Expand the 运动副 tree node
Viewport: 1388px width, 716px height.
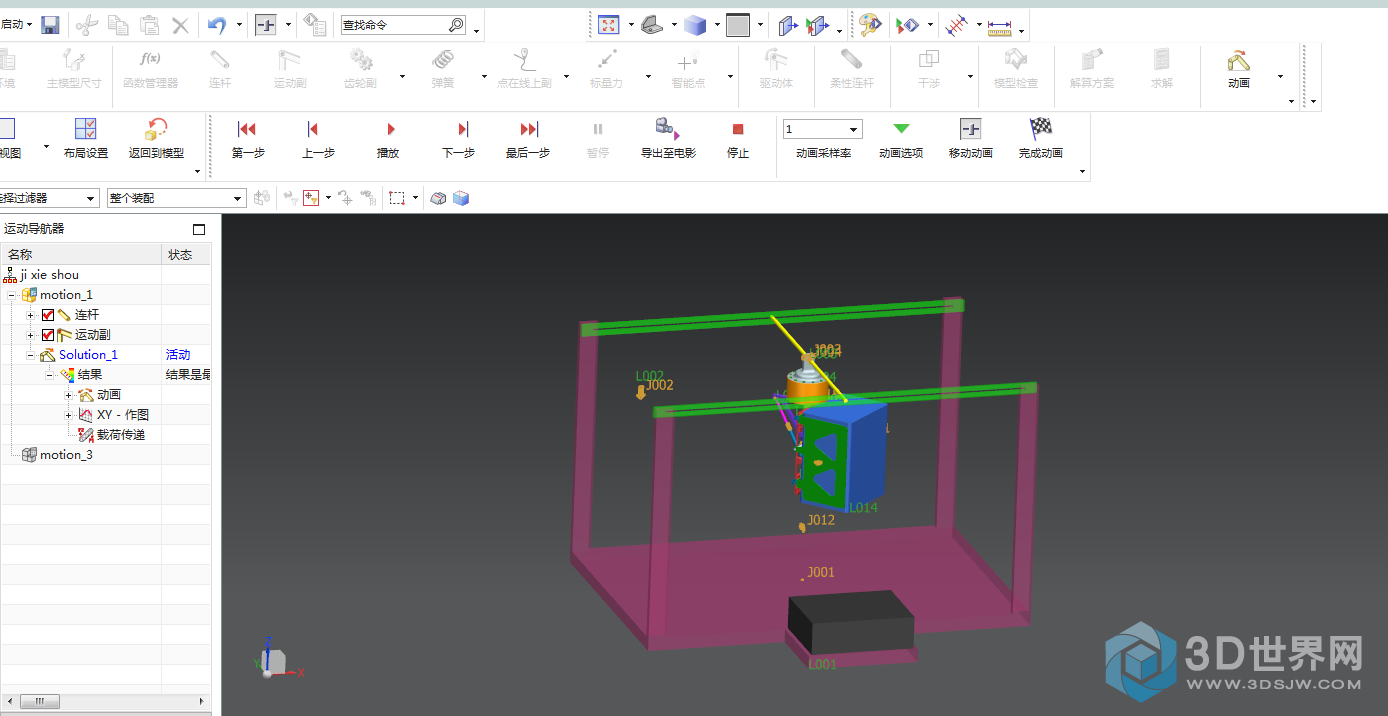(x=31, y=335)
